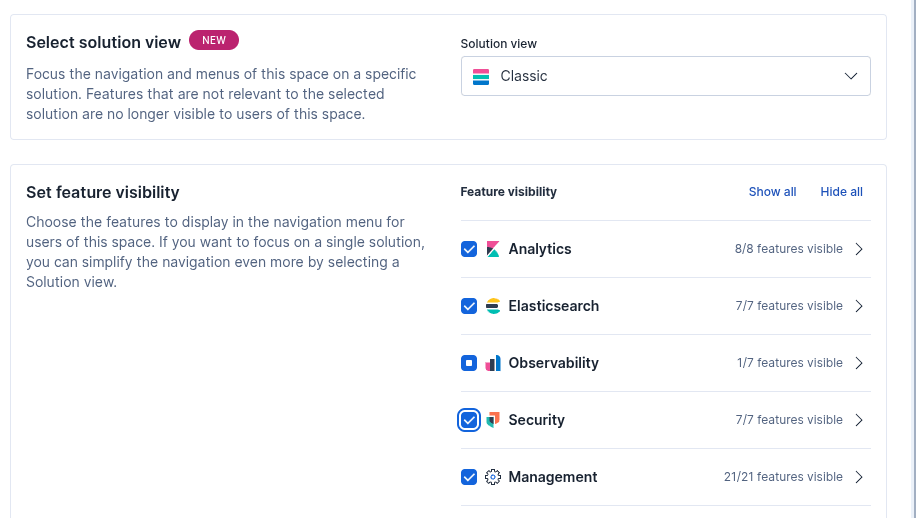Click the NEW badge beside solution view
The width and height of the screenshot is (916, 518).
pyautogui.click(x=214, y=41)
